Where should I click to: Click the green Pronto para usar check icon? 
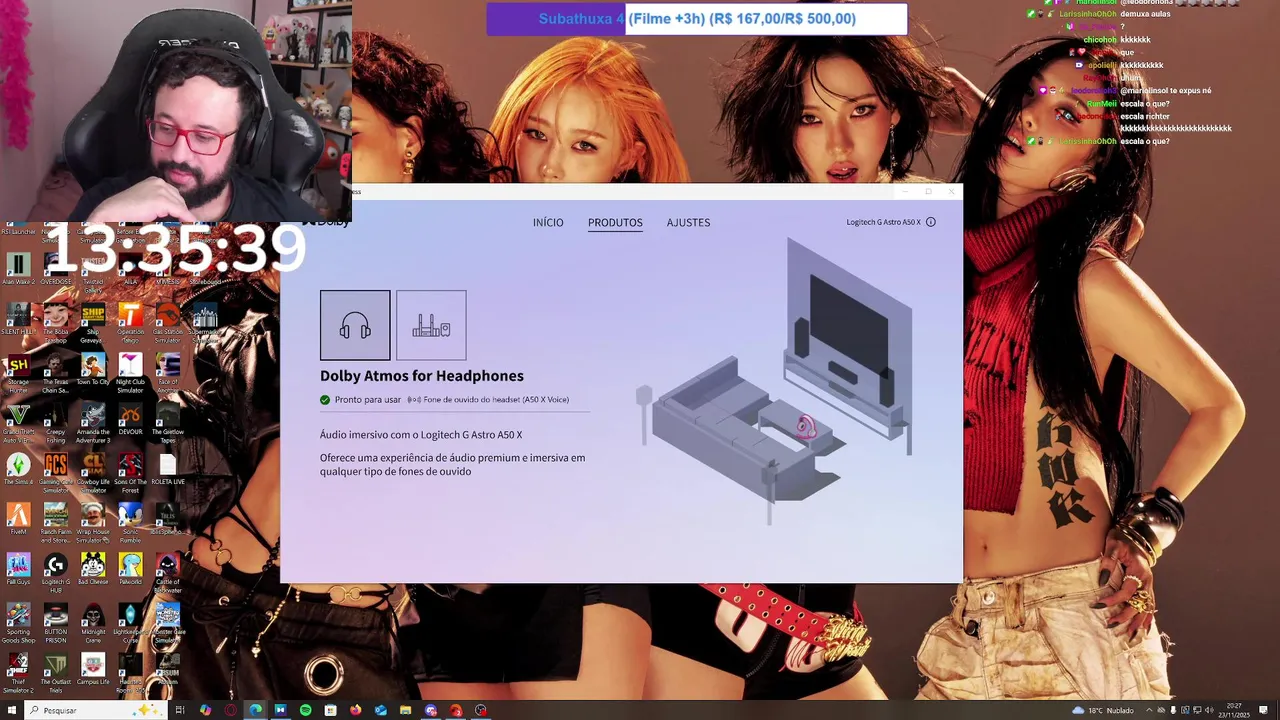(325, 400)
